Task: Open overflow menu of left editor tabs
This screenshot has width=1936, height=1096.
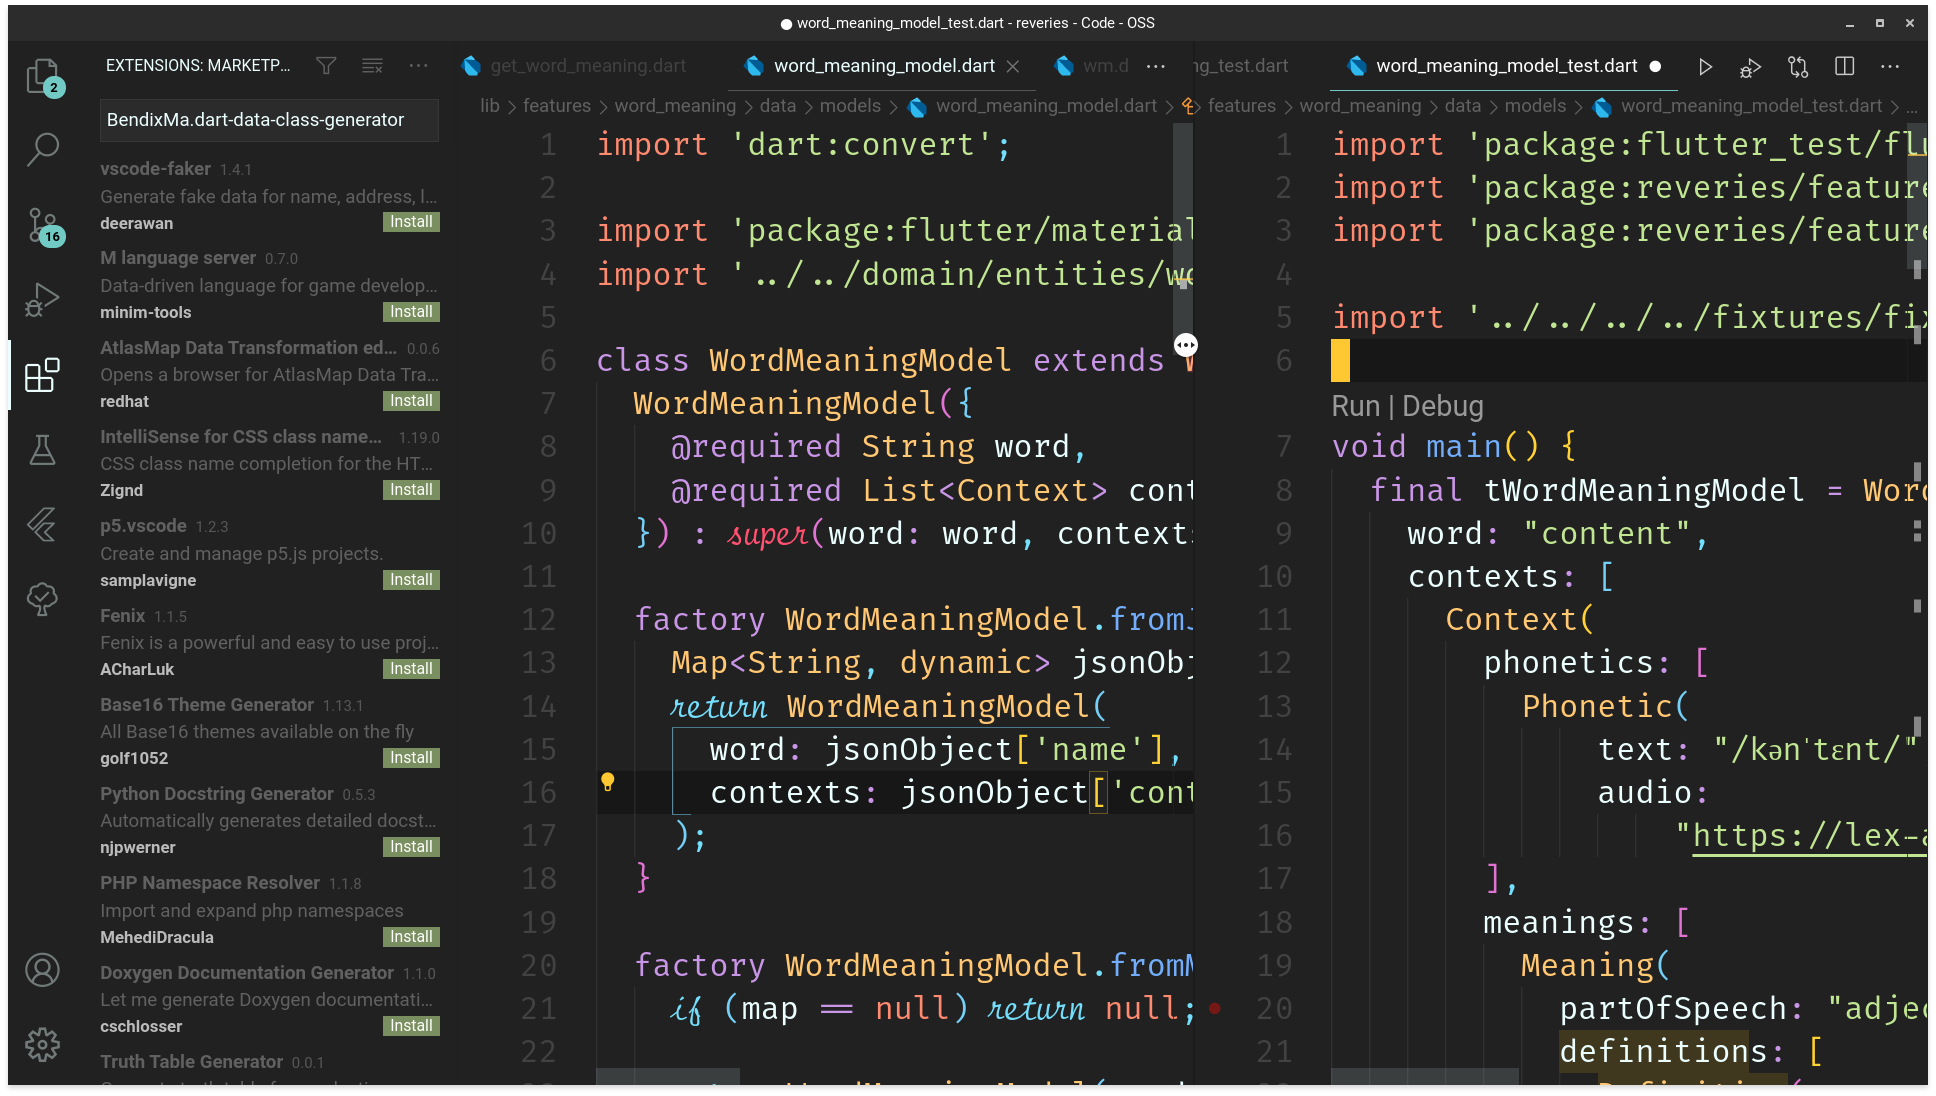Action: point(1155,67)
